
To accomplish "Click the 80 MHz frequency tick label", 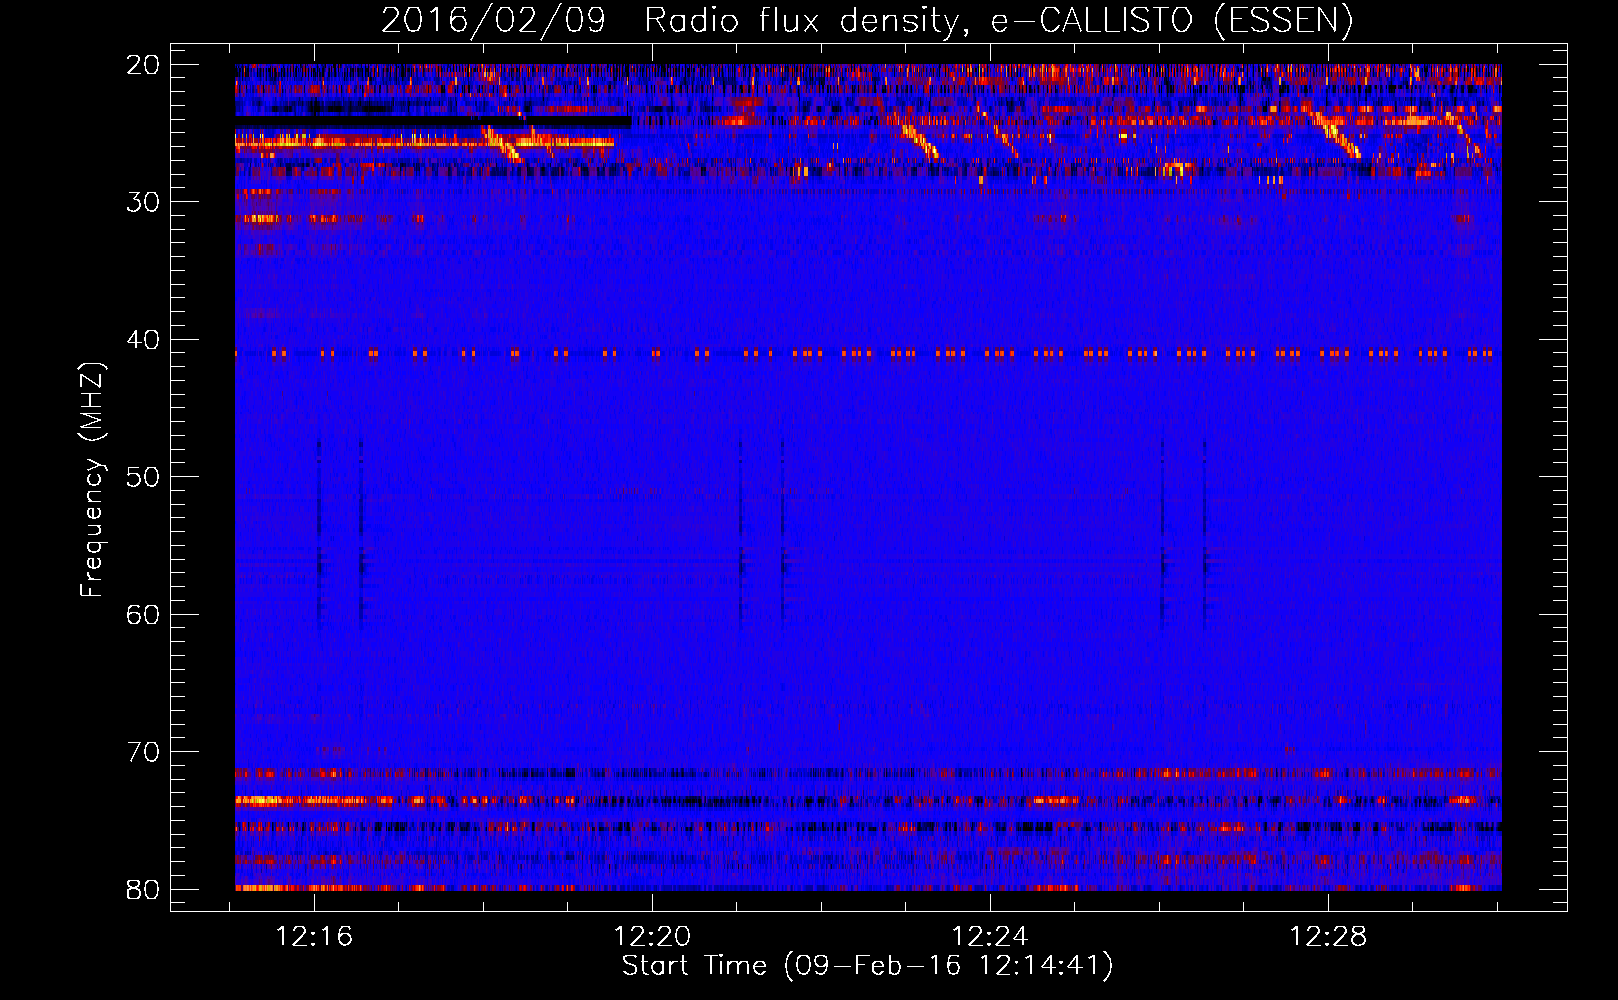I will click(x=143, y=889).
